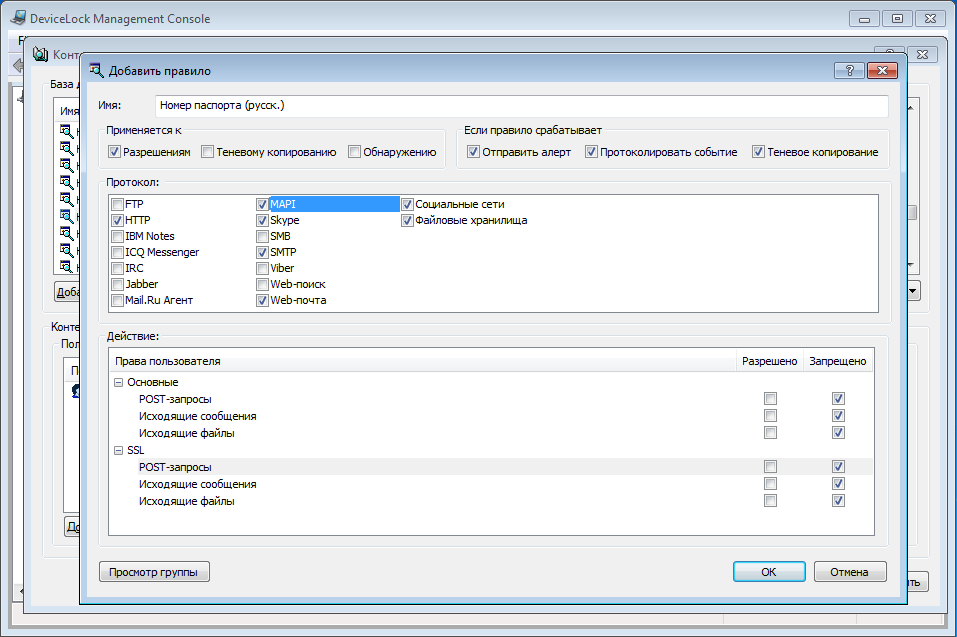
Task: Collapse the SSL rights group
Action: point(118,450)
